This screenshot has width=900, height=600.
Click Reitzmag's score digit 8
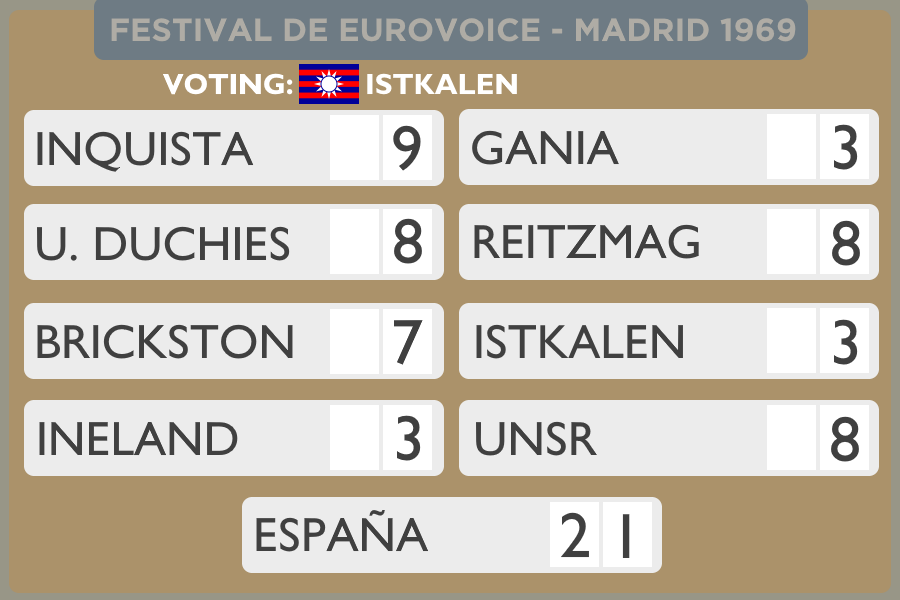tap(844, 243)
